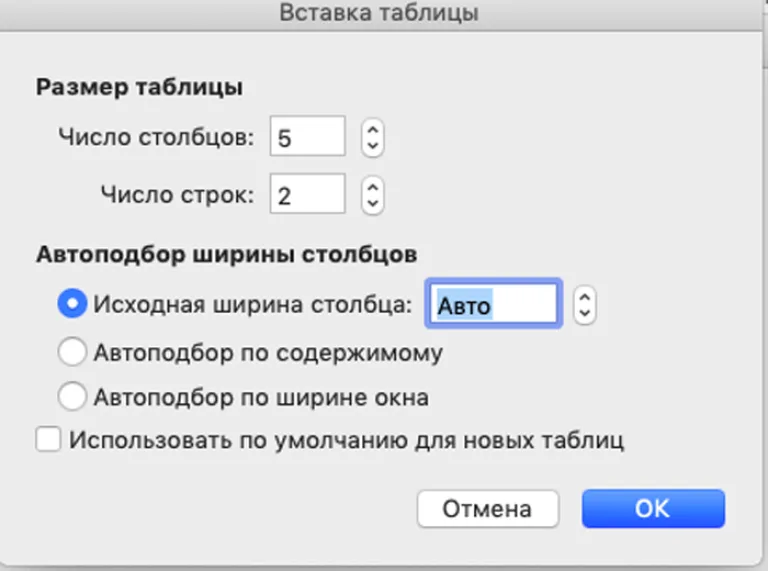
Task: Increase the number of rows with stepper
Action: [373, 187]
